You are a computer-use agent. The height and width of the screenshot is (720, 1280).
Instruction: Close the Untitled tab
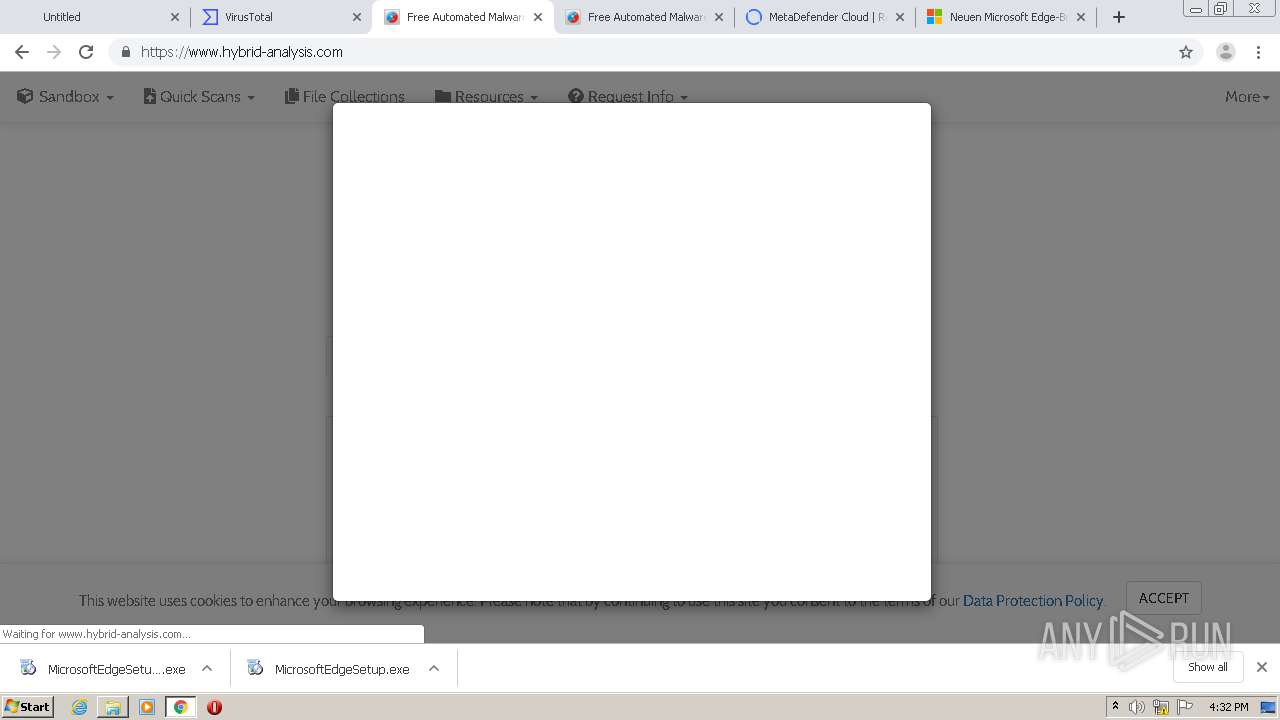tap(175, 17)
